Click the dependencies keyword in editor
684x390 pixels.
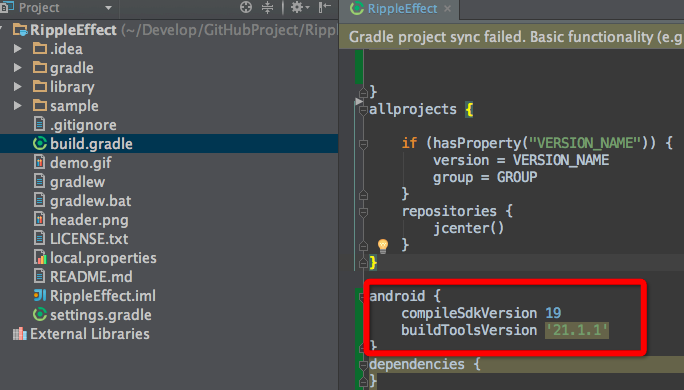click(x=417, y=364)
